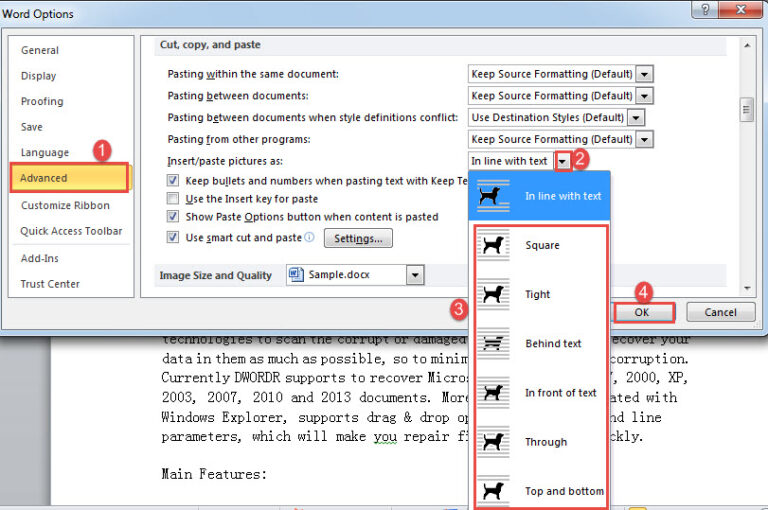Pick the Square wrapping dog icon

(x=493, y=245)
